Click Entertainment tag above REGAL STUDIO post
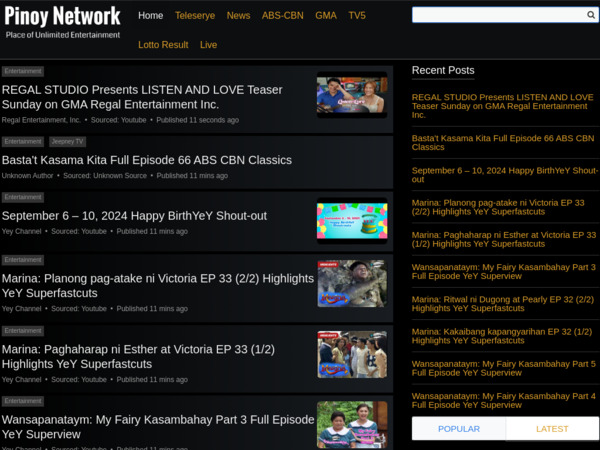This screenshot has width=600, height=450. [23, 71]
